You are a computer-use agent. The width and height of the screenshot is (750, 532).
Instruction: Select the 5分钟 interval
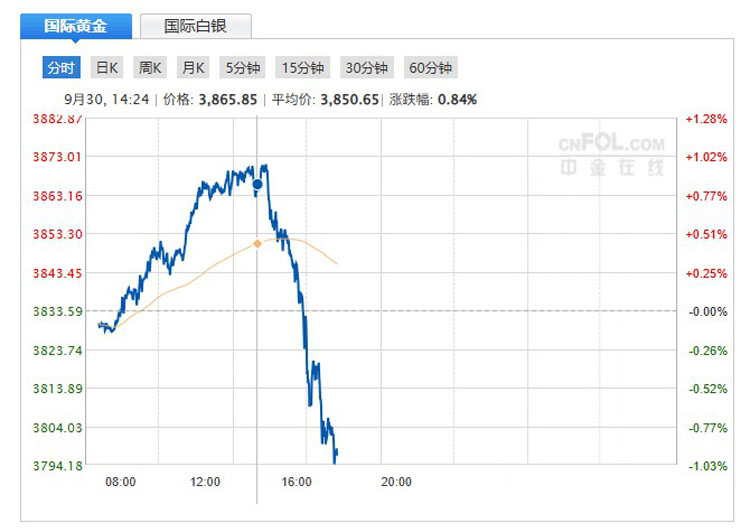point(242,68)
